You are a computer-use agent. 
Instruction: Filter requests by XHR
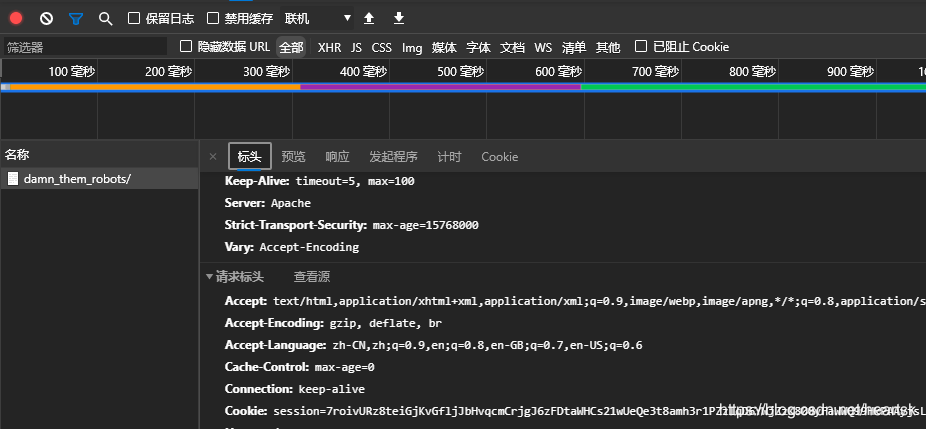tap(330, 47)
